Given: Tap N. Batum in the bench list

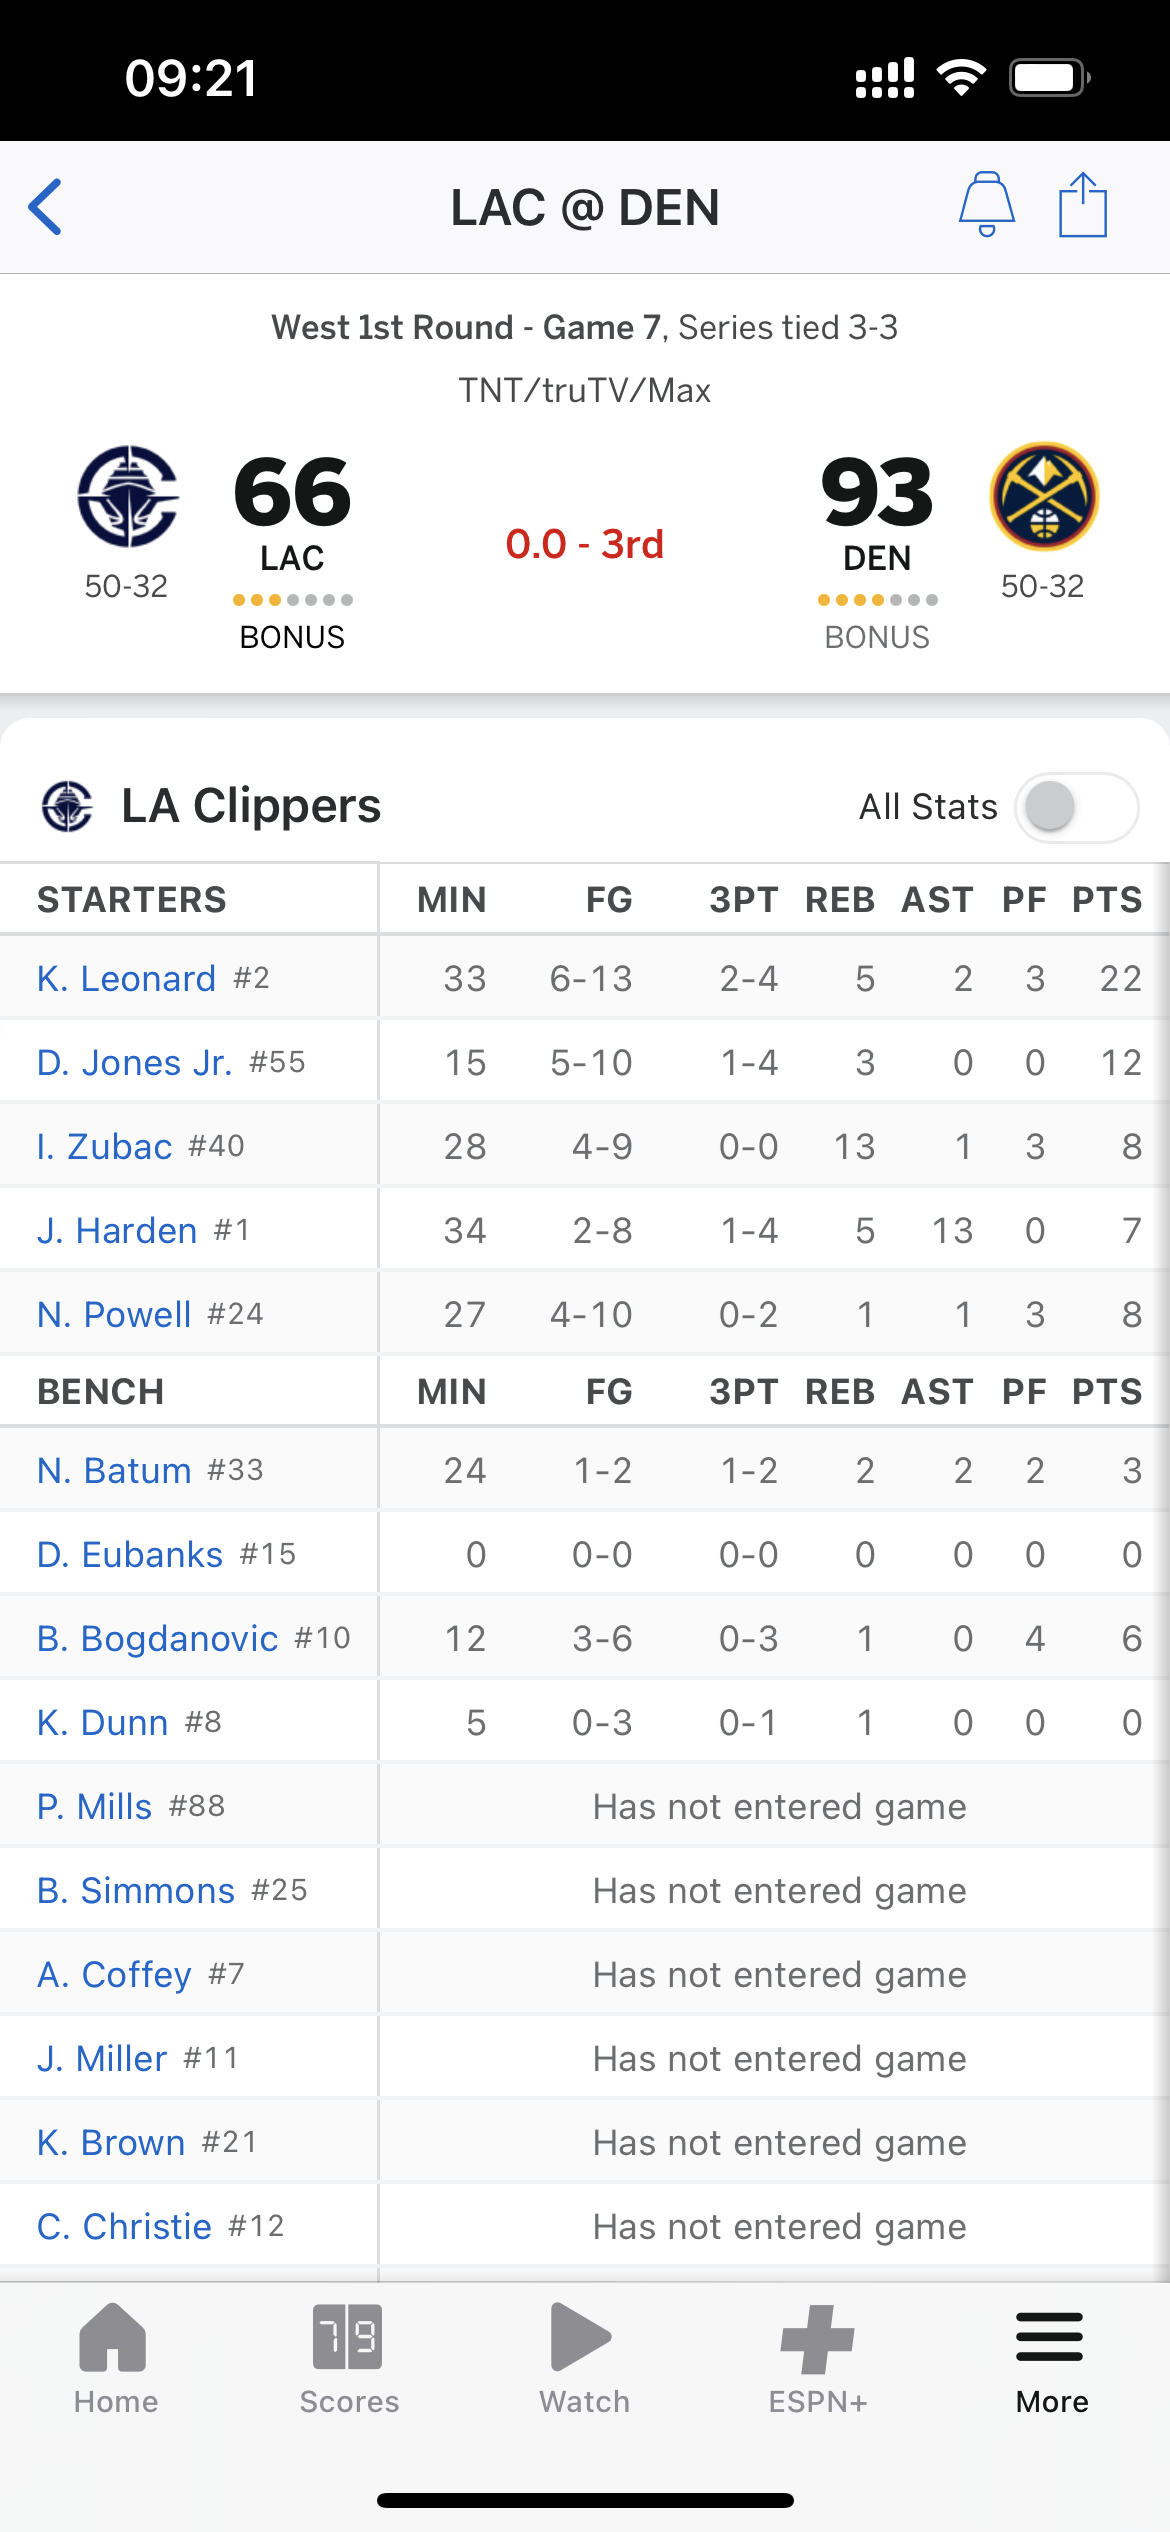Looking at the screenshot, I should click(x=114, y=1470).
